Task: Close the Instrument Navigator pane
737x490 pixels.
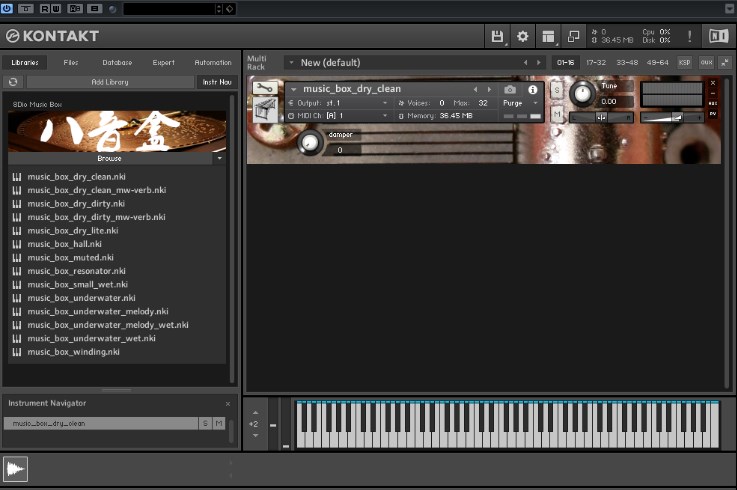Action: [x=228, y=404]
